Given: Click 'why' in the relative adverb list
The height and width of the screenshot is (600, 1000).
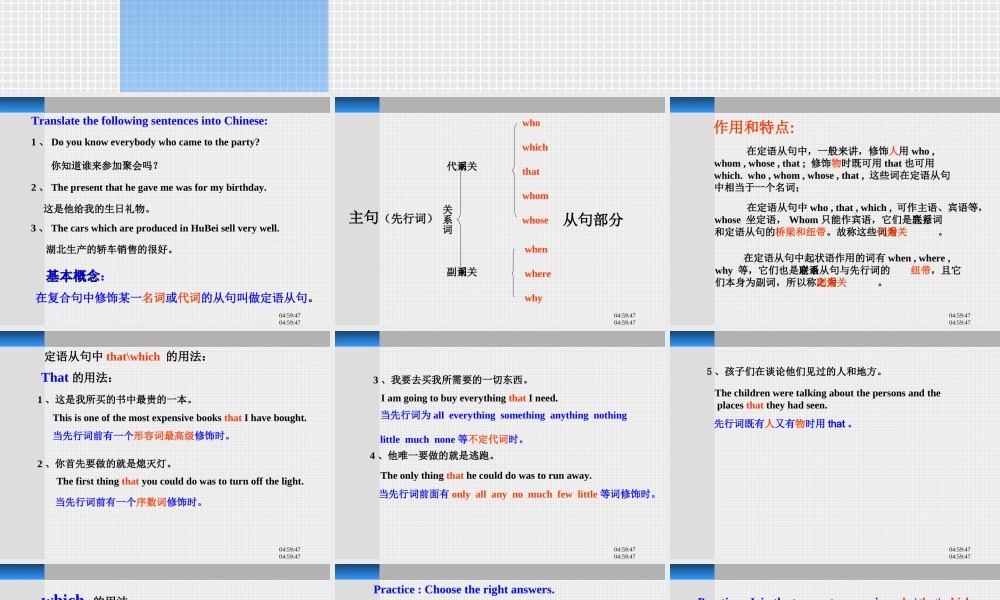Looking at the screenshot, I should point(533,298).
